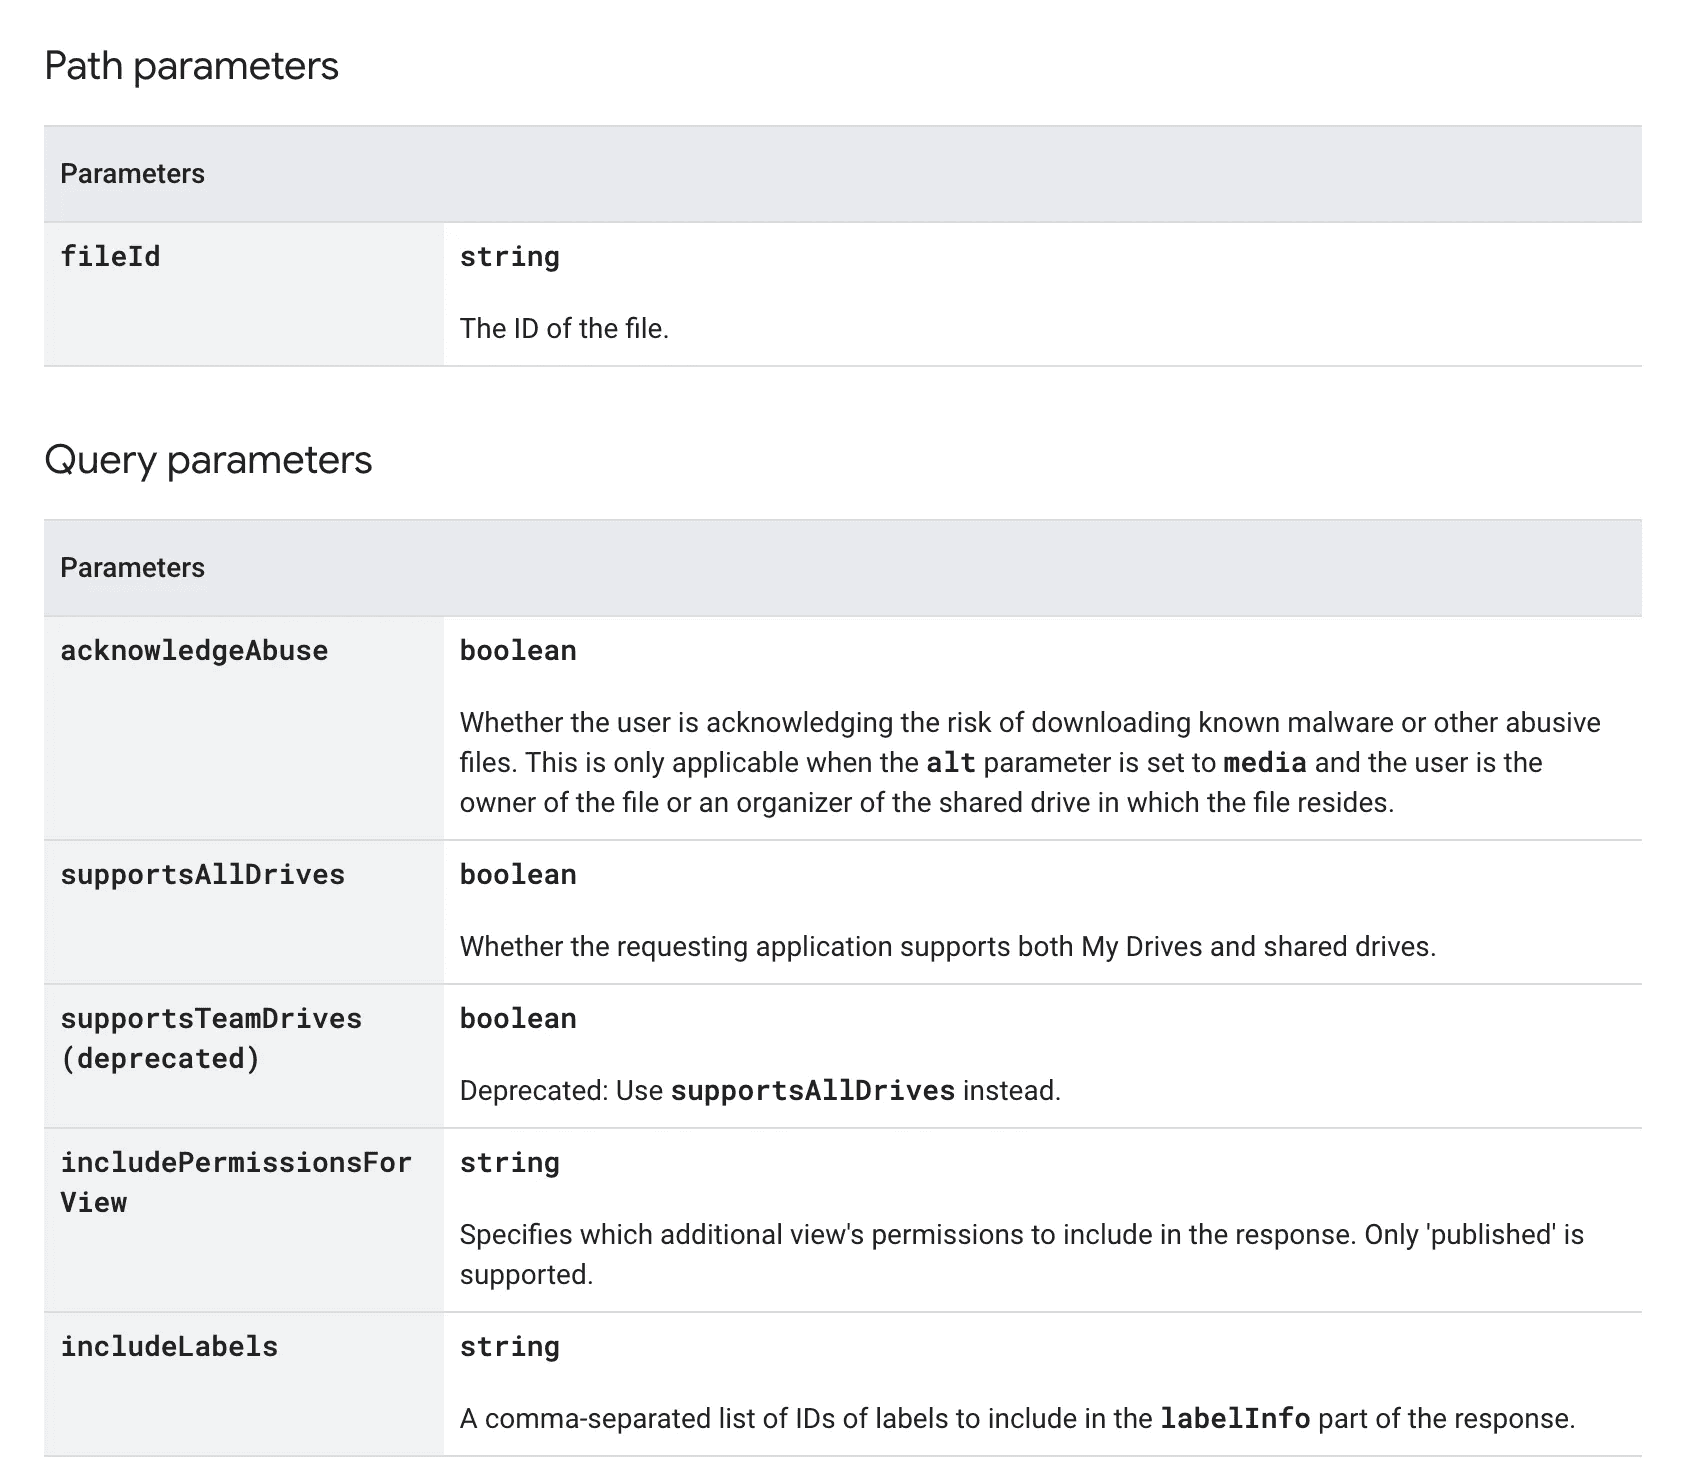Select the acknowledgeAbuse parameter name
1691x1474 pixels.
coord(194,651)
